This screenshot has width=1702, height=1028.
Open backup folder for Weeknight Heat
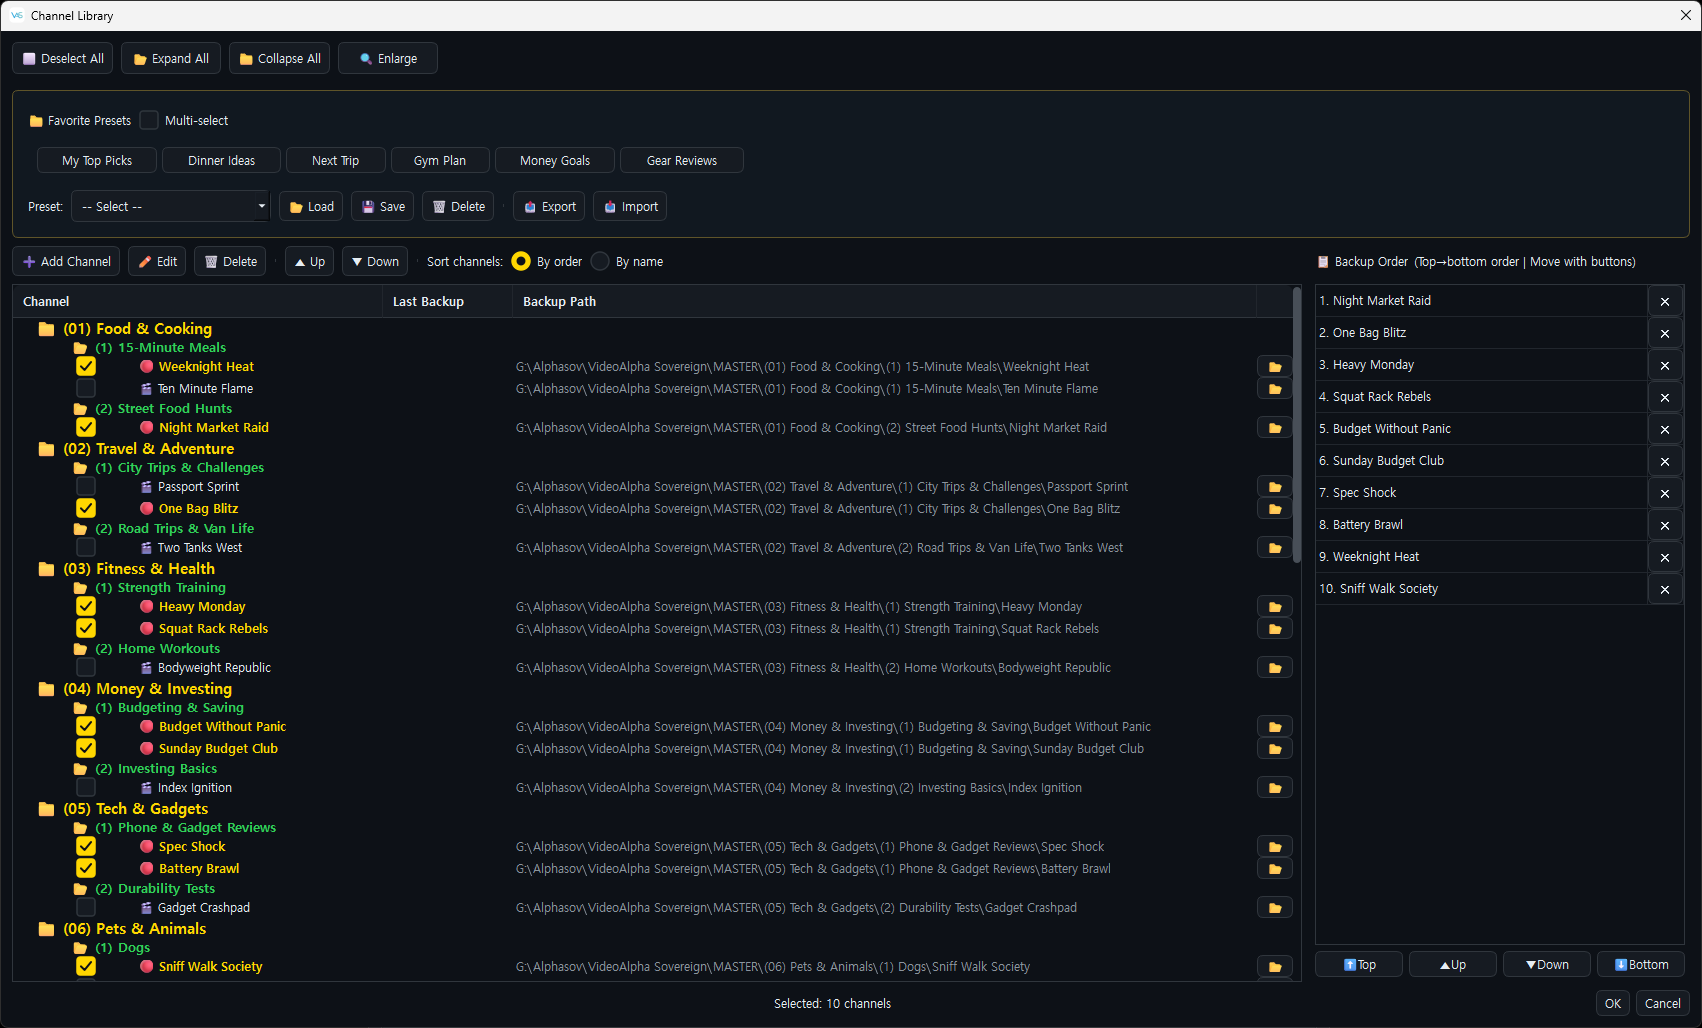[1274, 367]
